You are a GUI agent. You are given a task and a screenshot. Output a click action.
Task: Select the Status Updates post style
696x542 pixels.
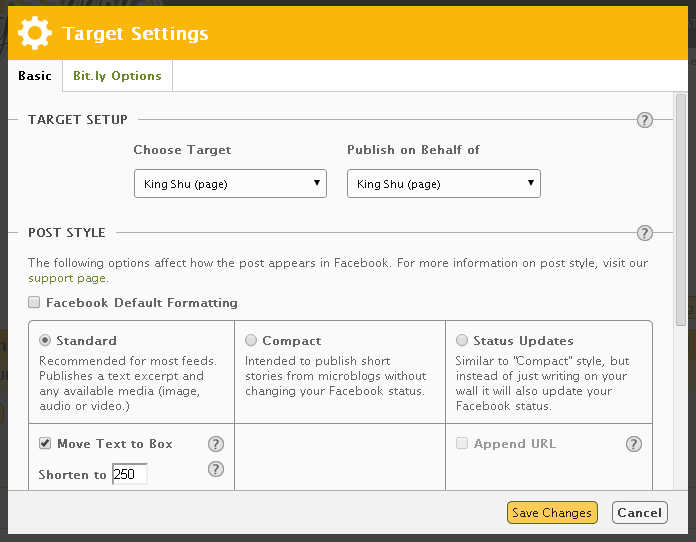(x=462, y=340)
